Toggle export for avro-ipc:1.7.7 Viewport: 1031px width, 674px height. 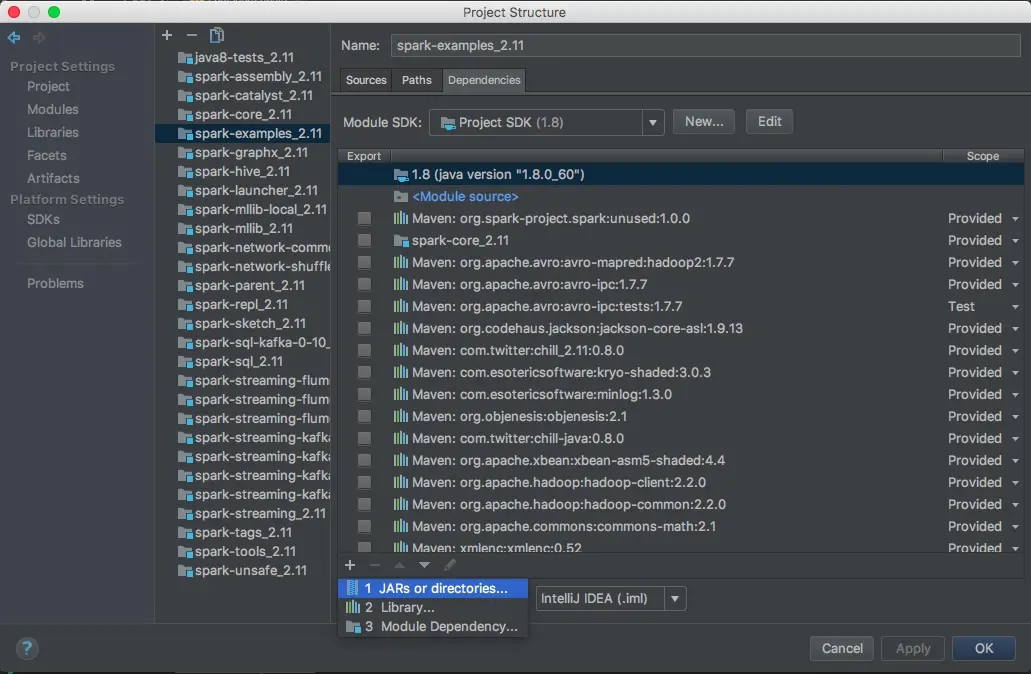(x=364, y=284)
